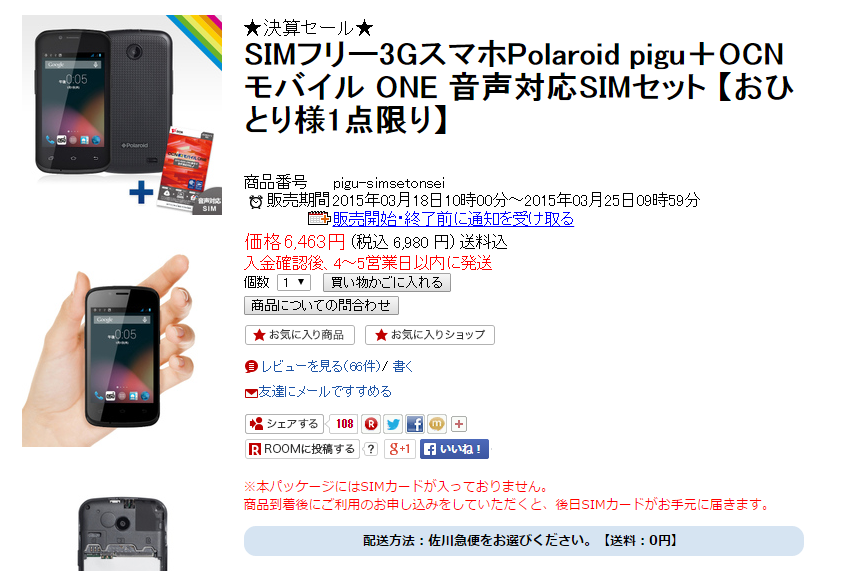
Task: Open the hand-holding-phone product image
Action: 109,350
